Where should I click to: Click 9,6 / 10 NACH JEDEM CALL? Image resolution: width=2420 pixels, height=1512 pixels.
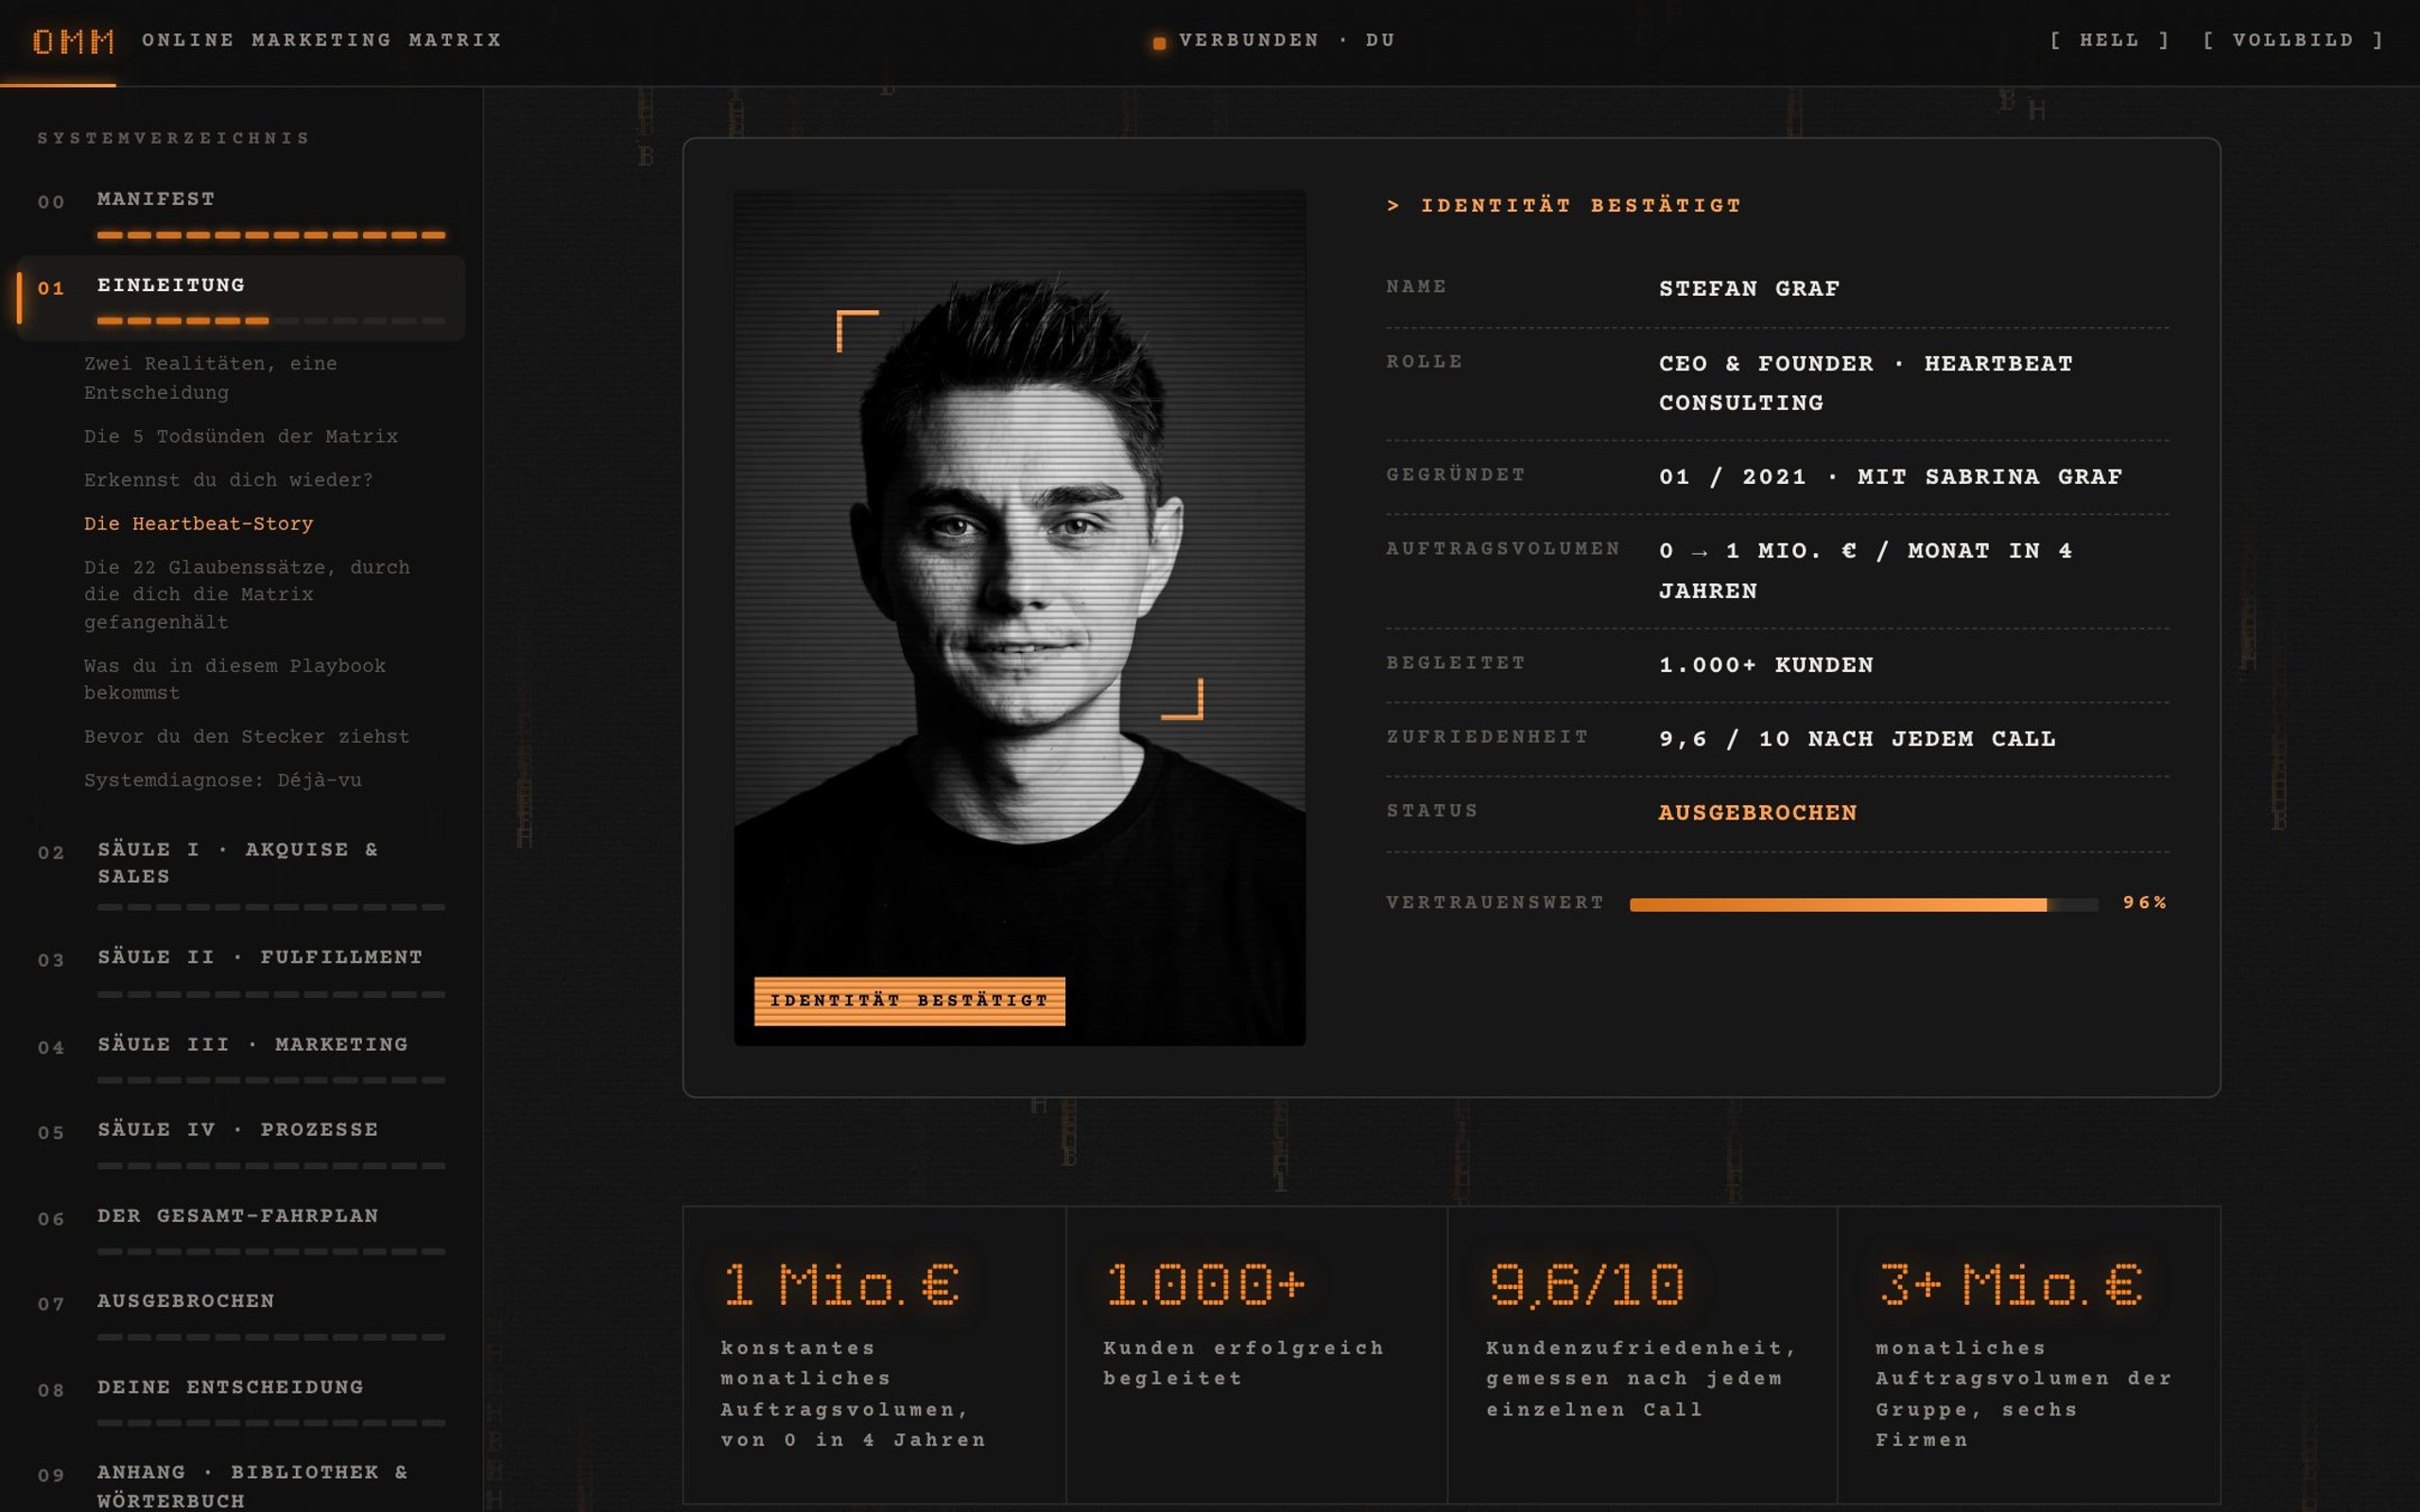point(1858,739)
